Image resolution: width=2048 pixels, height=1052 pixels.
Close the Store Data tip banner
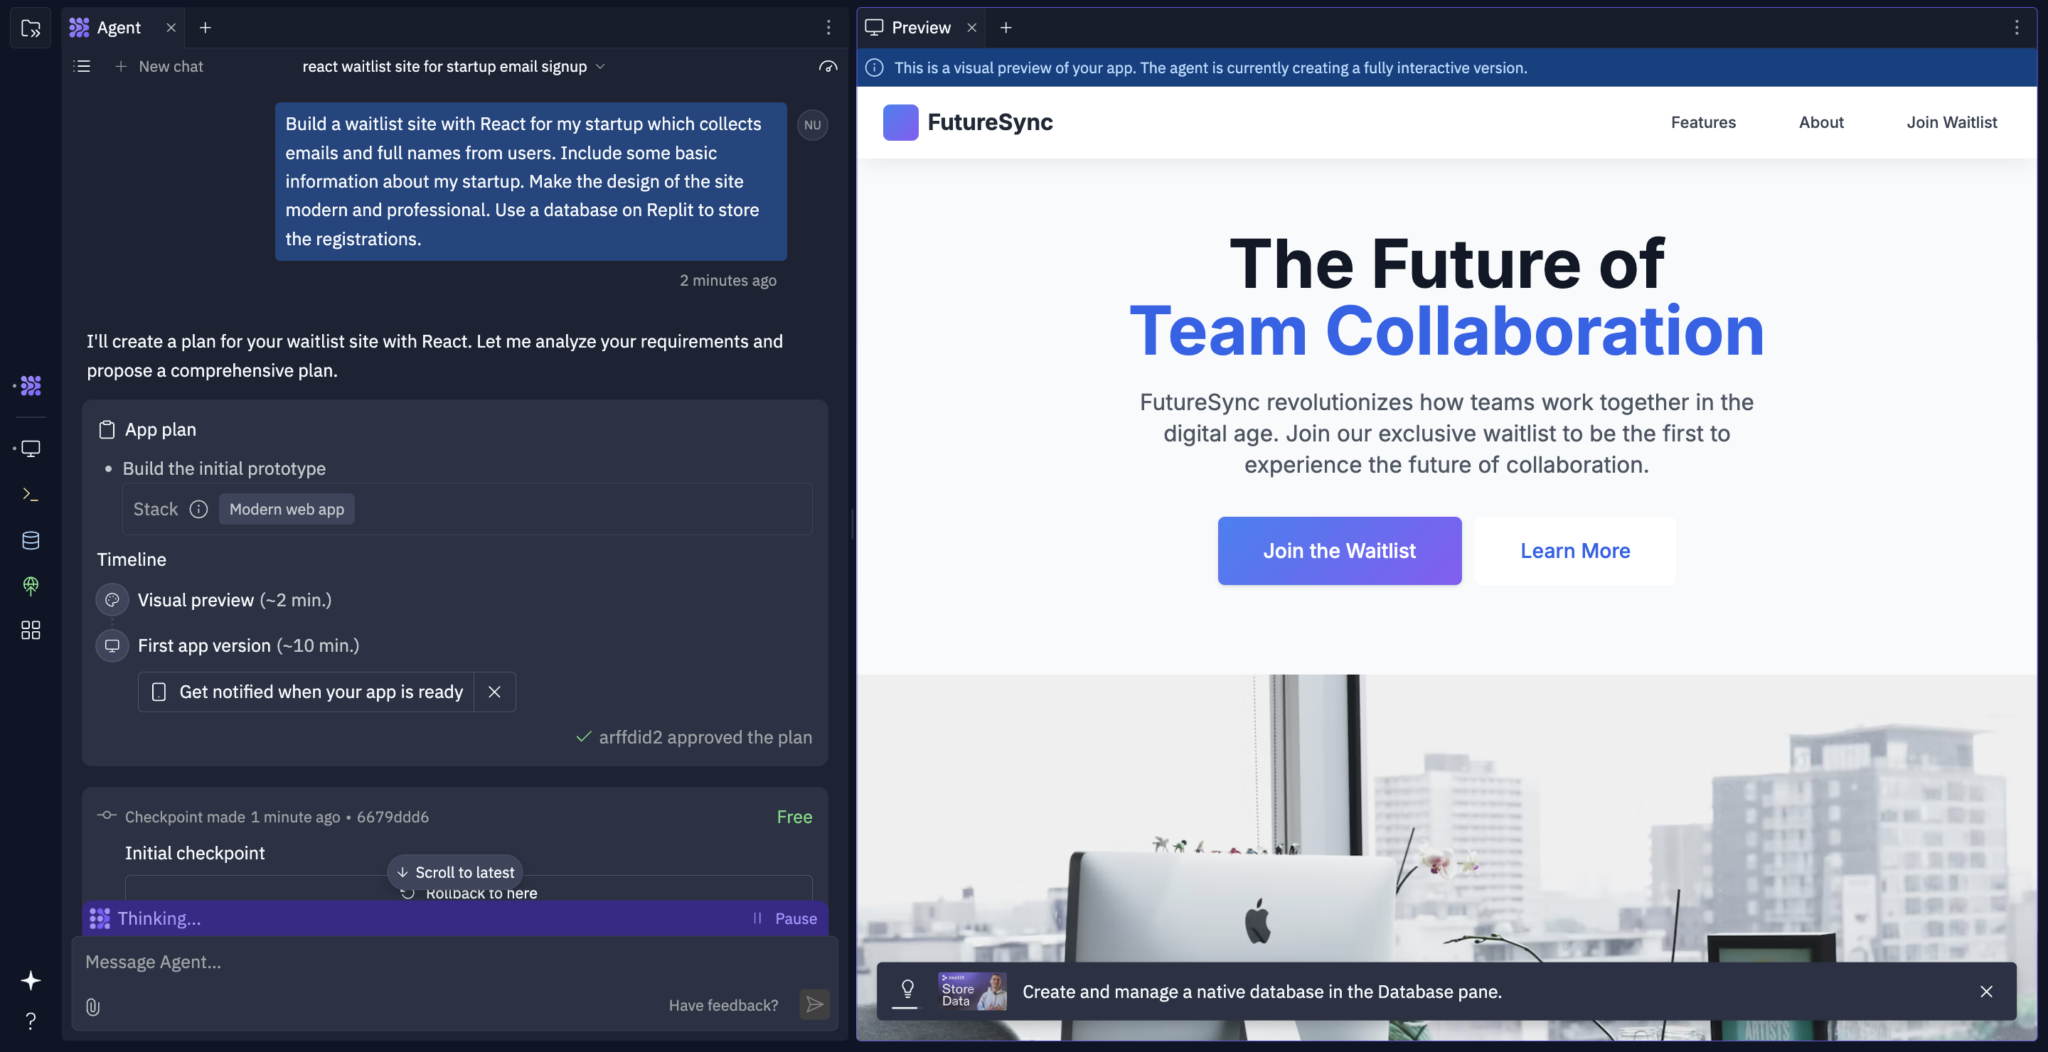coord(1986,991)
